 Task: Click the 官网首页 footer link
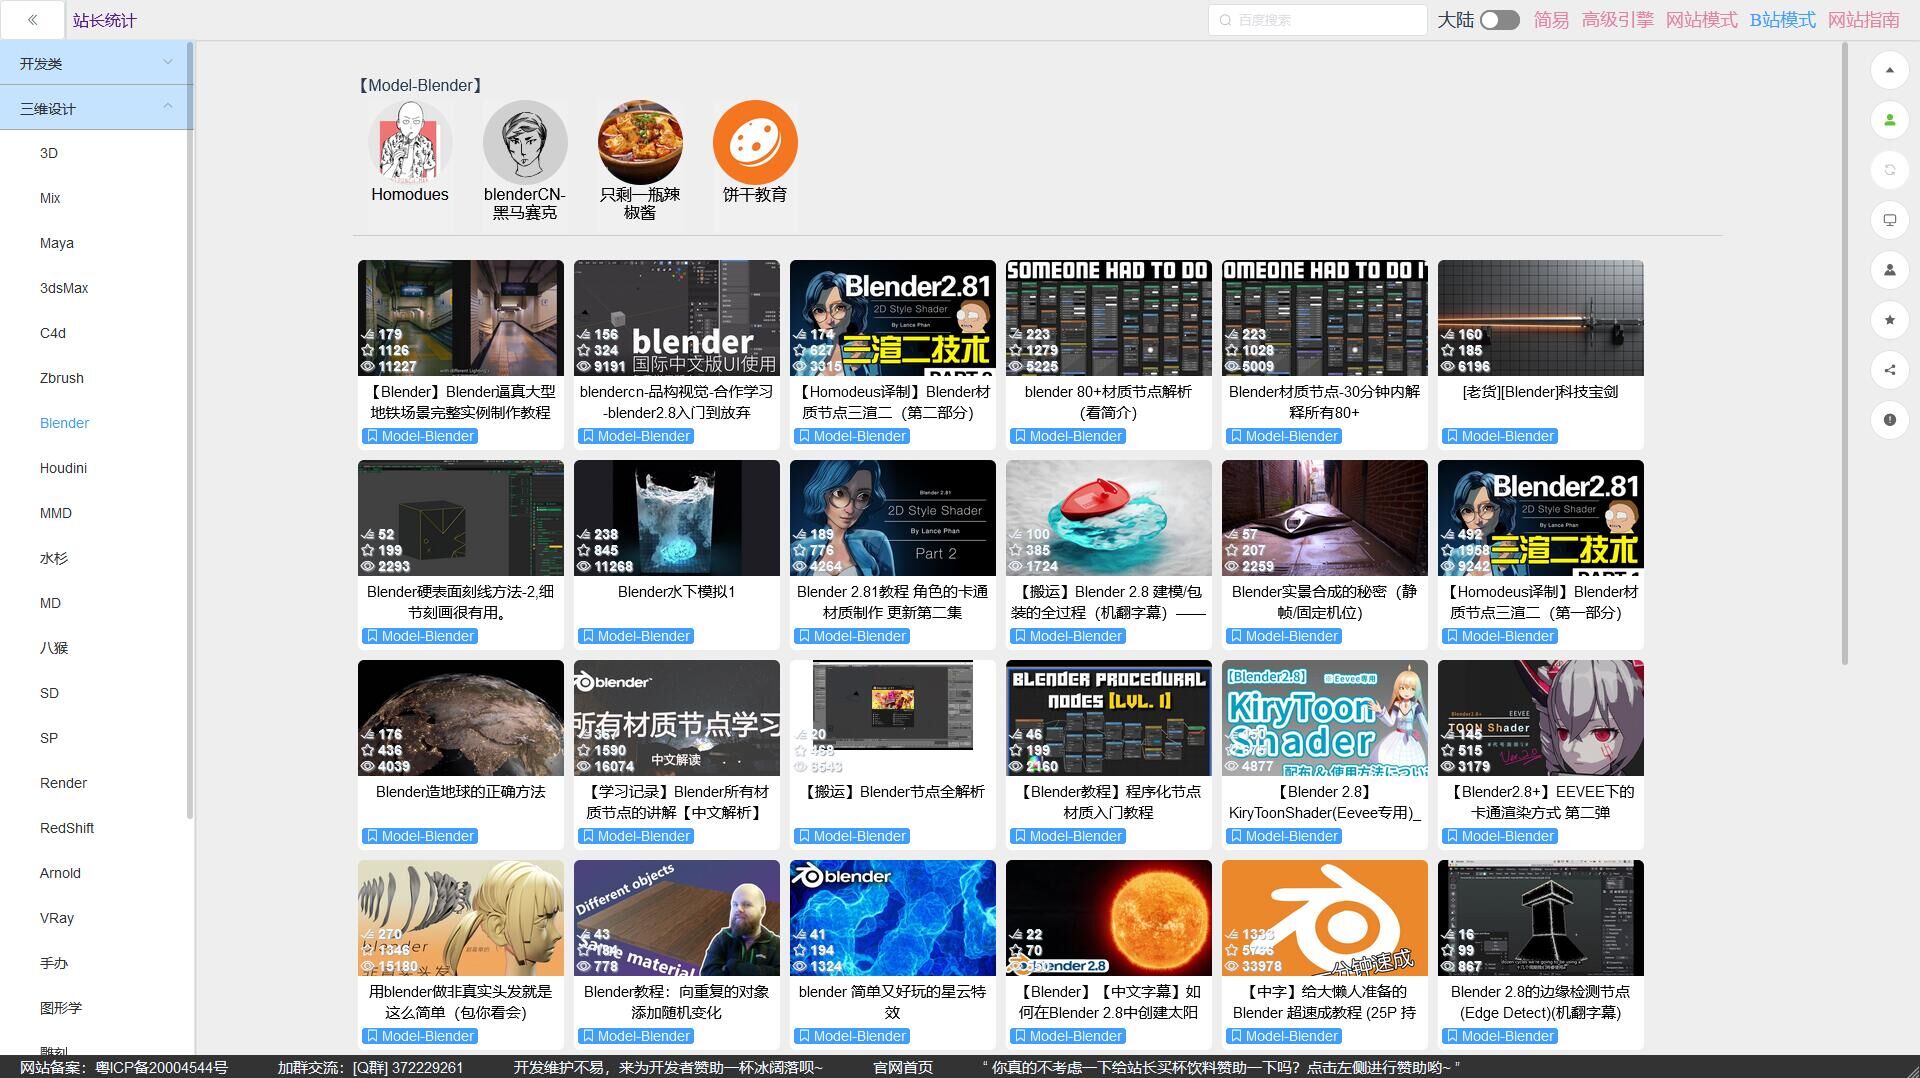click(x=902, y=1067)
